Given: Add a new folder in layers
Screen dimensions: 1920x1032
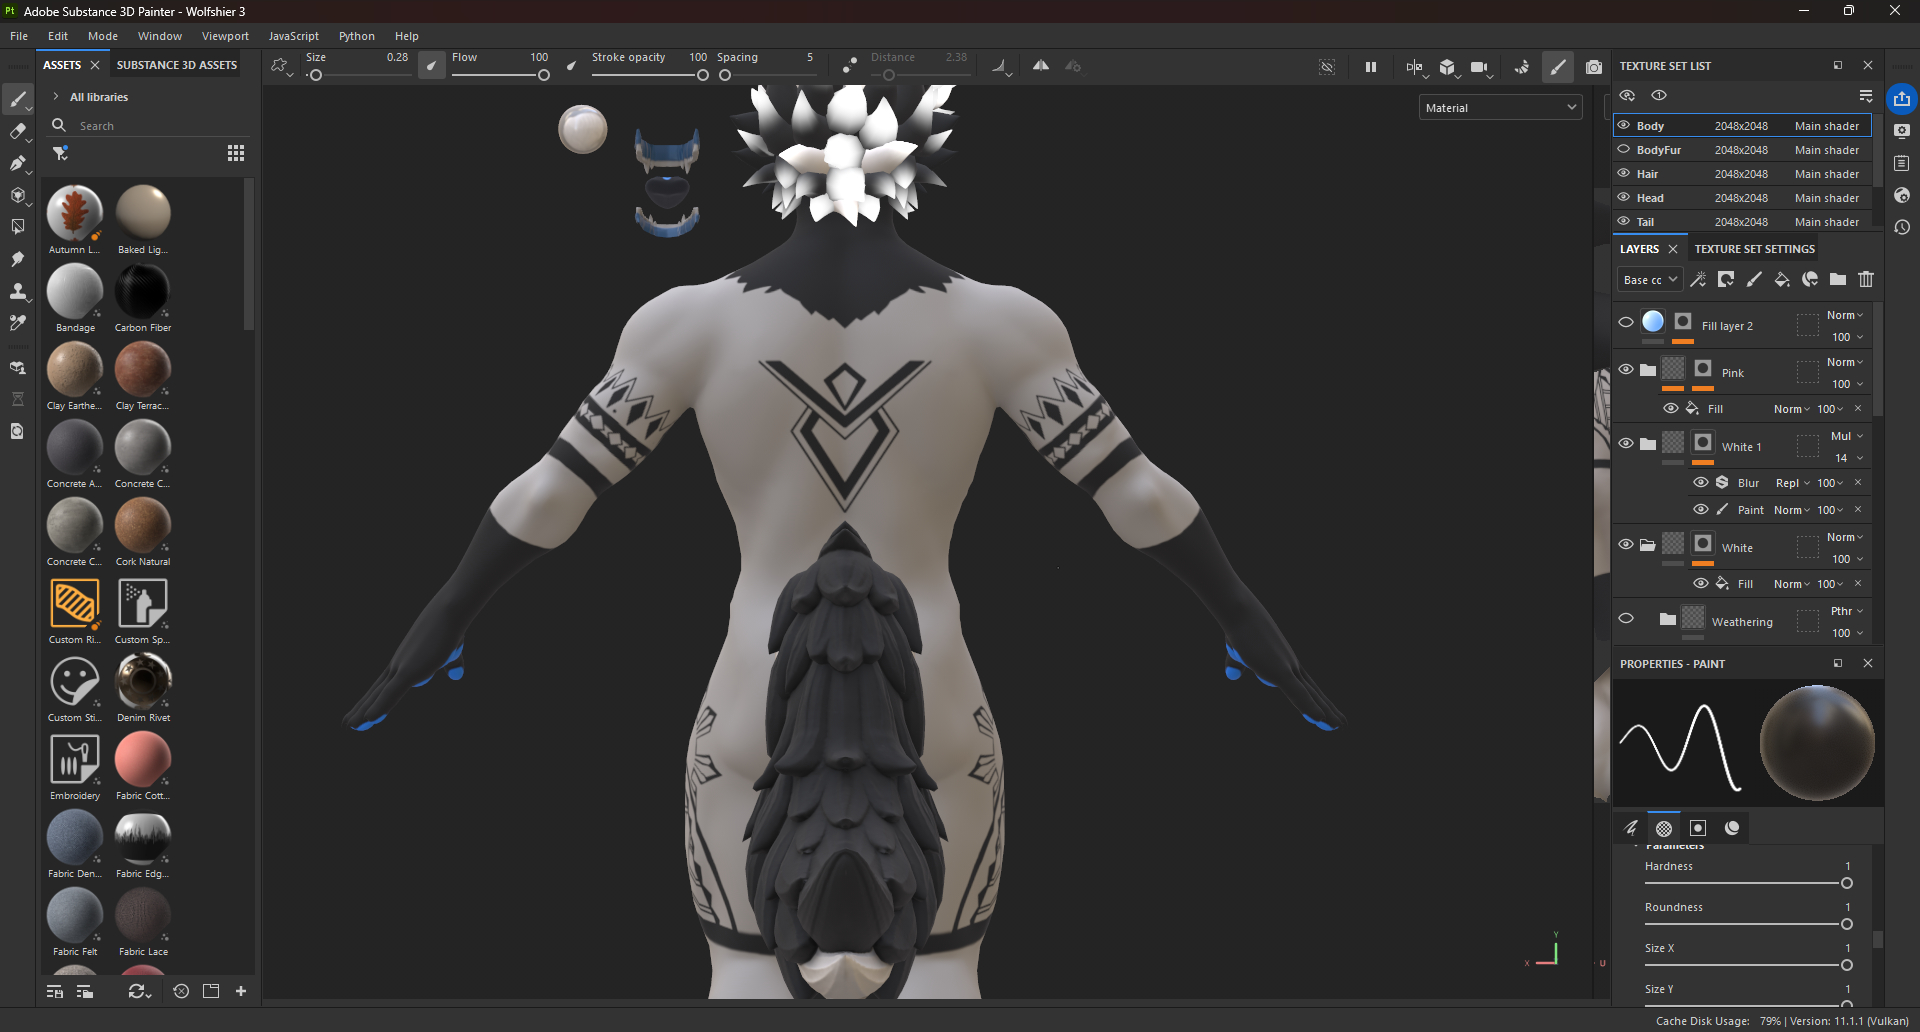Looking at the screenshot, I should (x=1838, y=280).
